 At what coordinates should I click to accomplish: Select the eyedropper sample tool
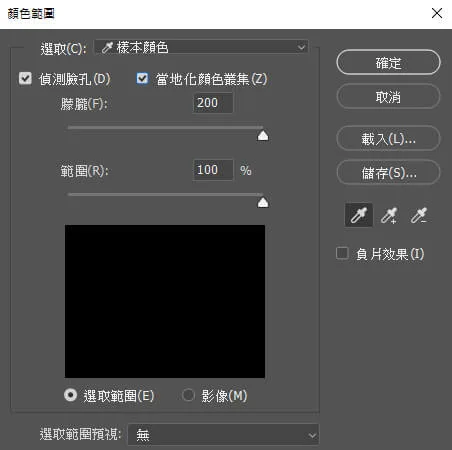[x=358, y=215]
